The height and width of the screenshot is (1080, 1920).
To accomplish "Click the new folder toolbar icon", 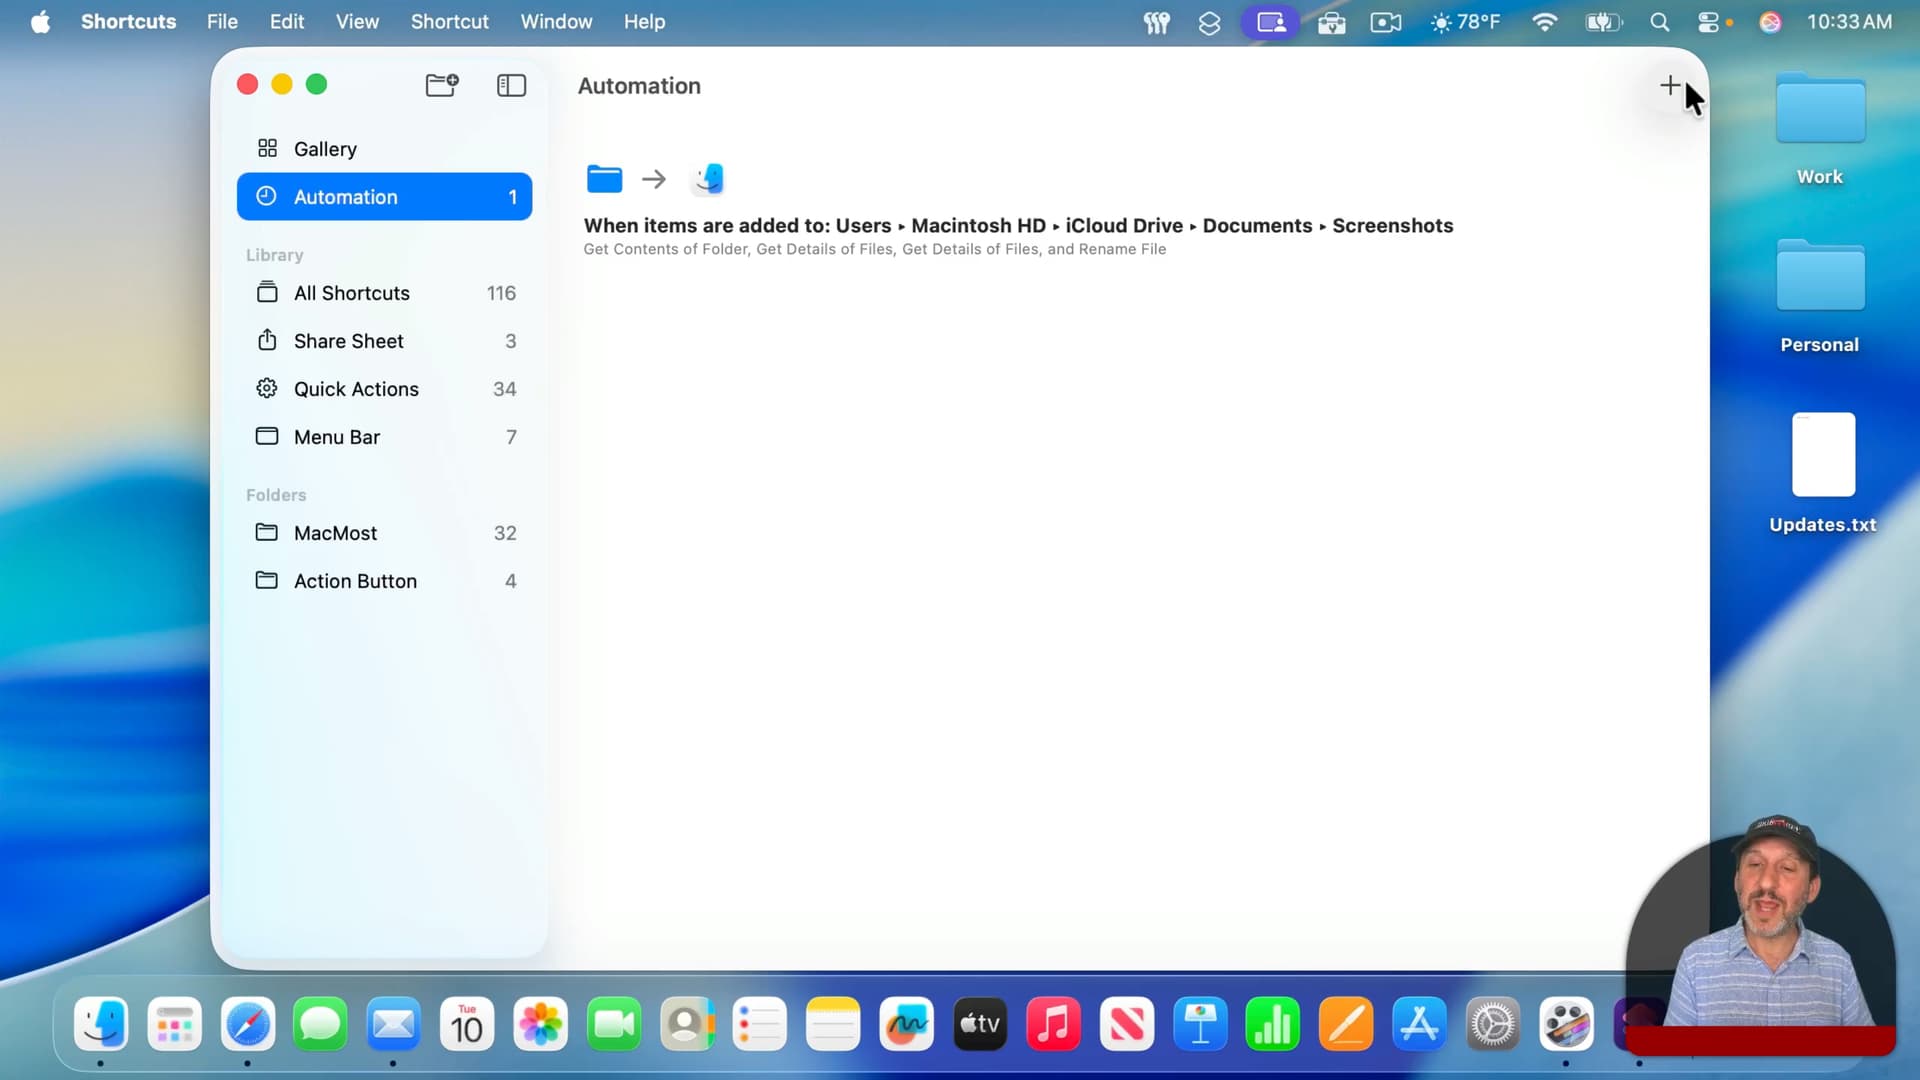I will click(441, 85).
